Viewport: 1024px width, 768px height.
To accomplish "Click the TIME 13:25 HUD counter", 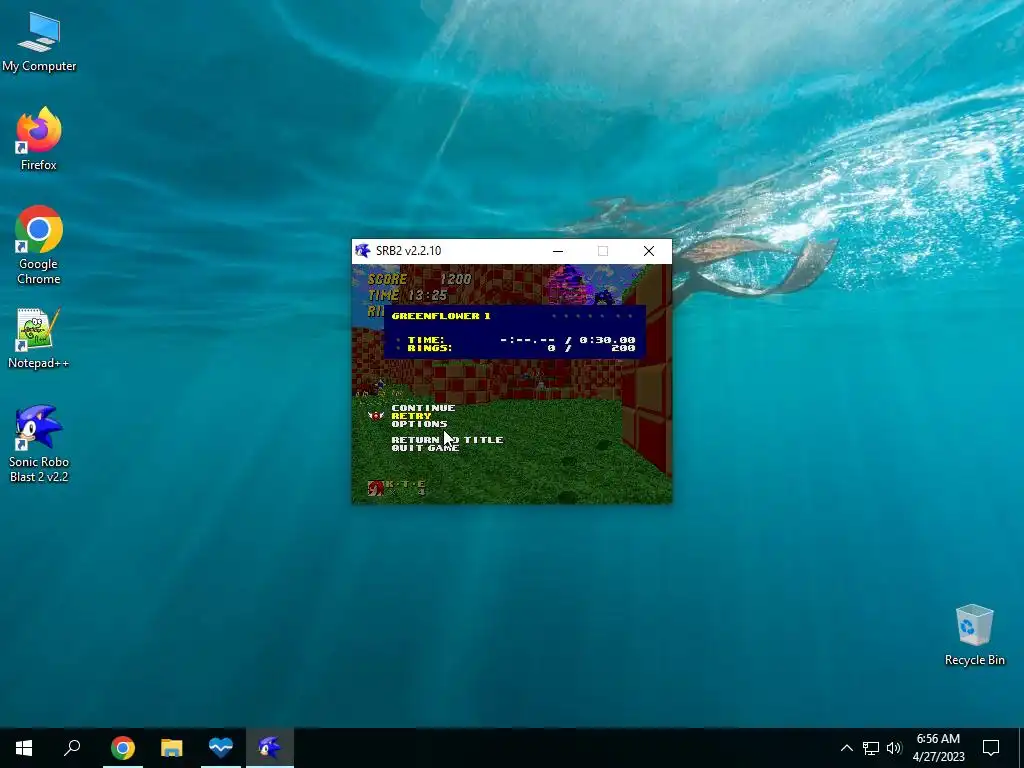I will tap(408, 295).
